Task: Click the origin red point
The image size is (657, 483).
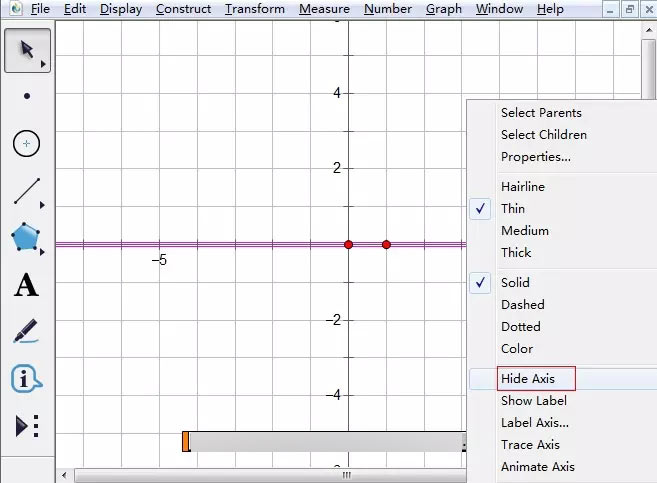Action: (x=348, y=244)
